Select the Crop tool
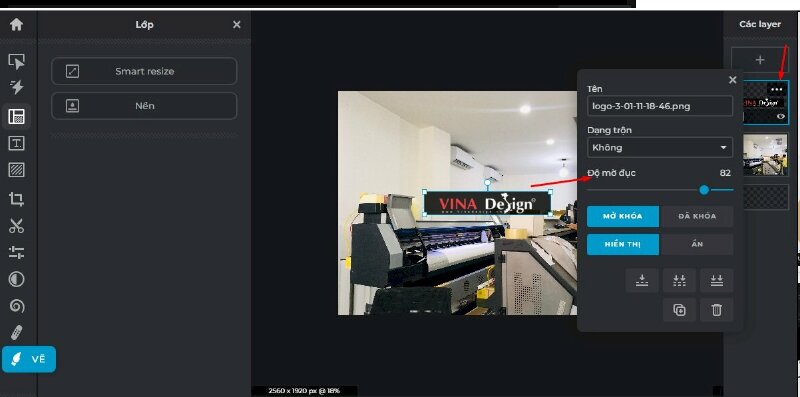The height and width of the screenshot is (397, 800). (16, 198)
